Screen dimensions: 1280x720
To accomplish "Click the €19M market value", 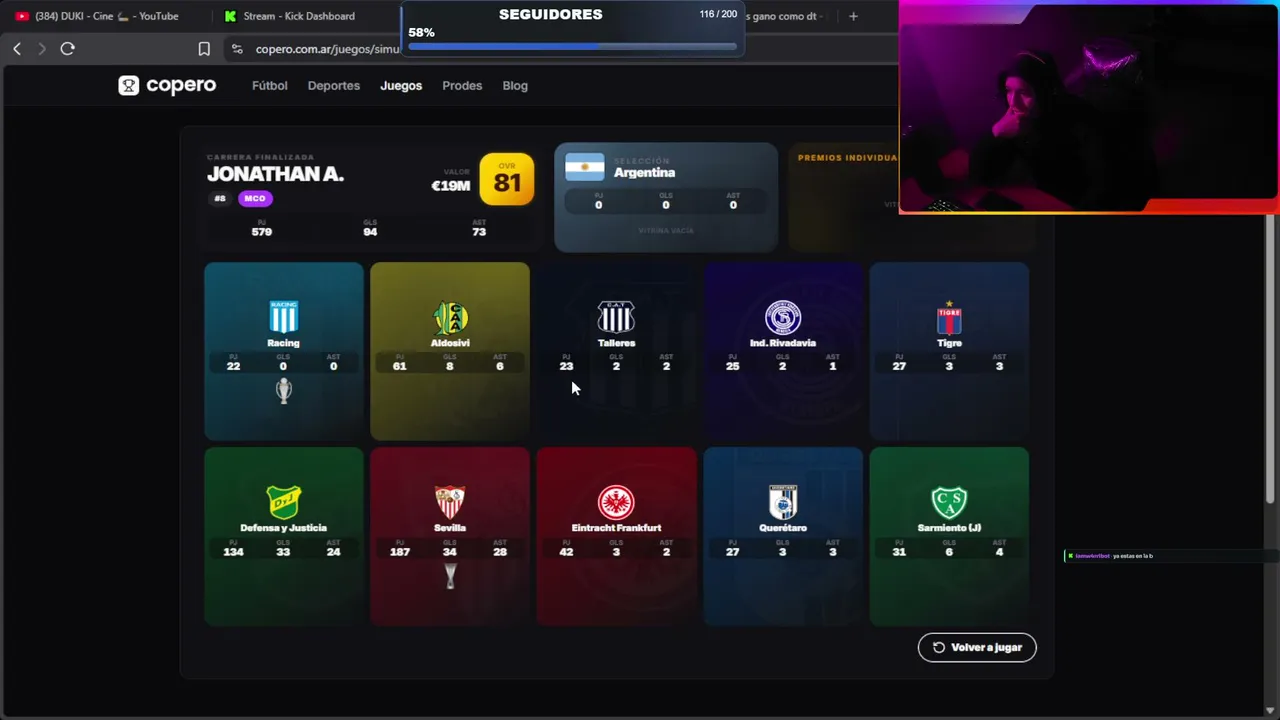I will (x=450, y=185).
